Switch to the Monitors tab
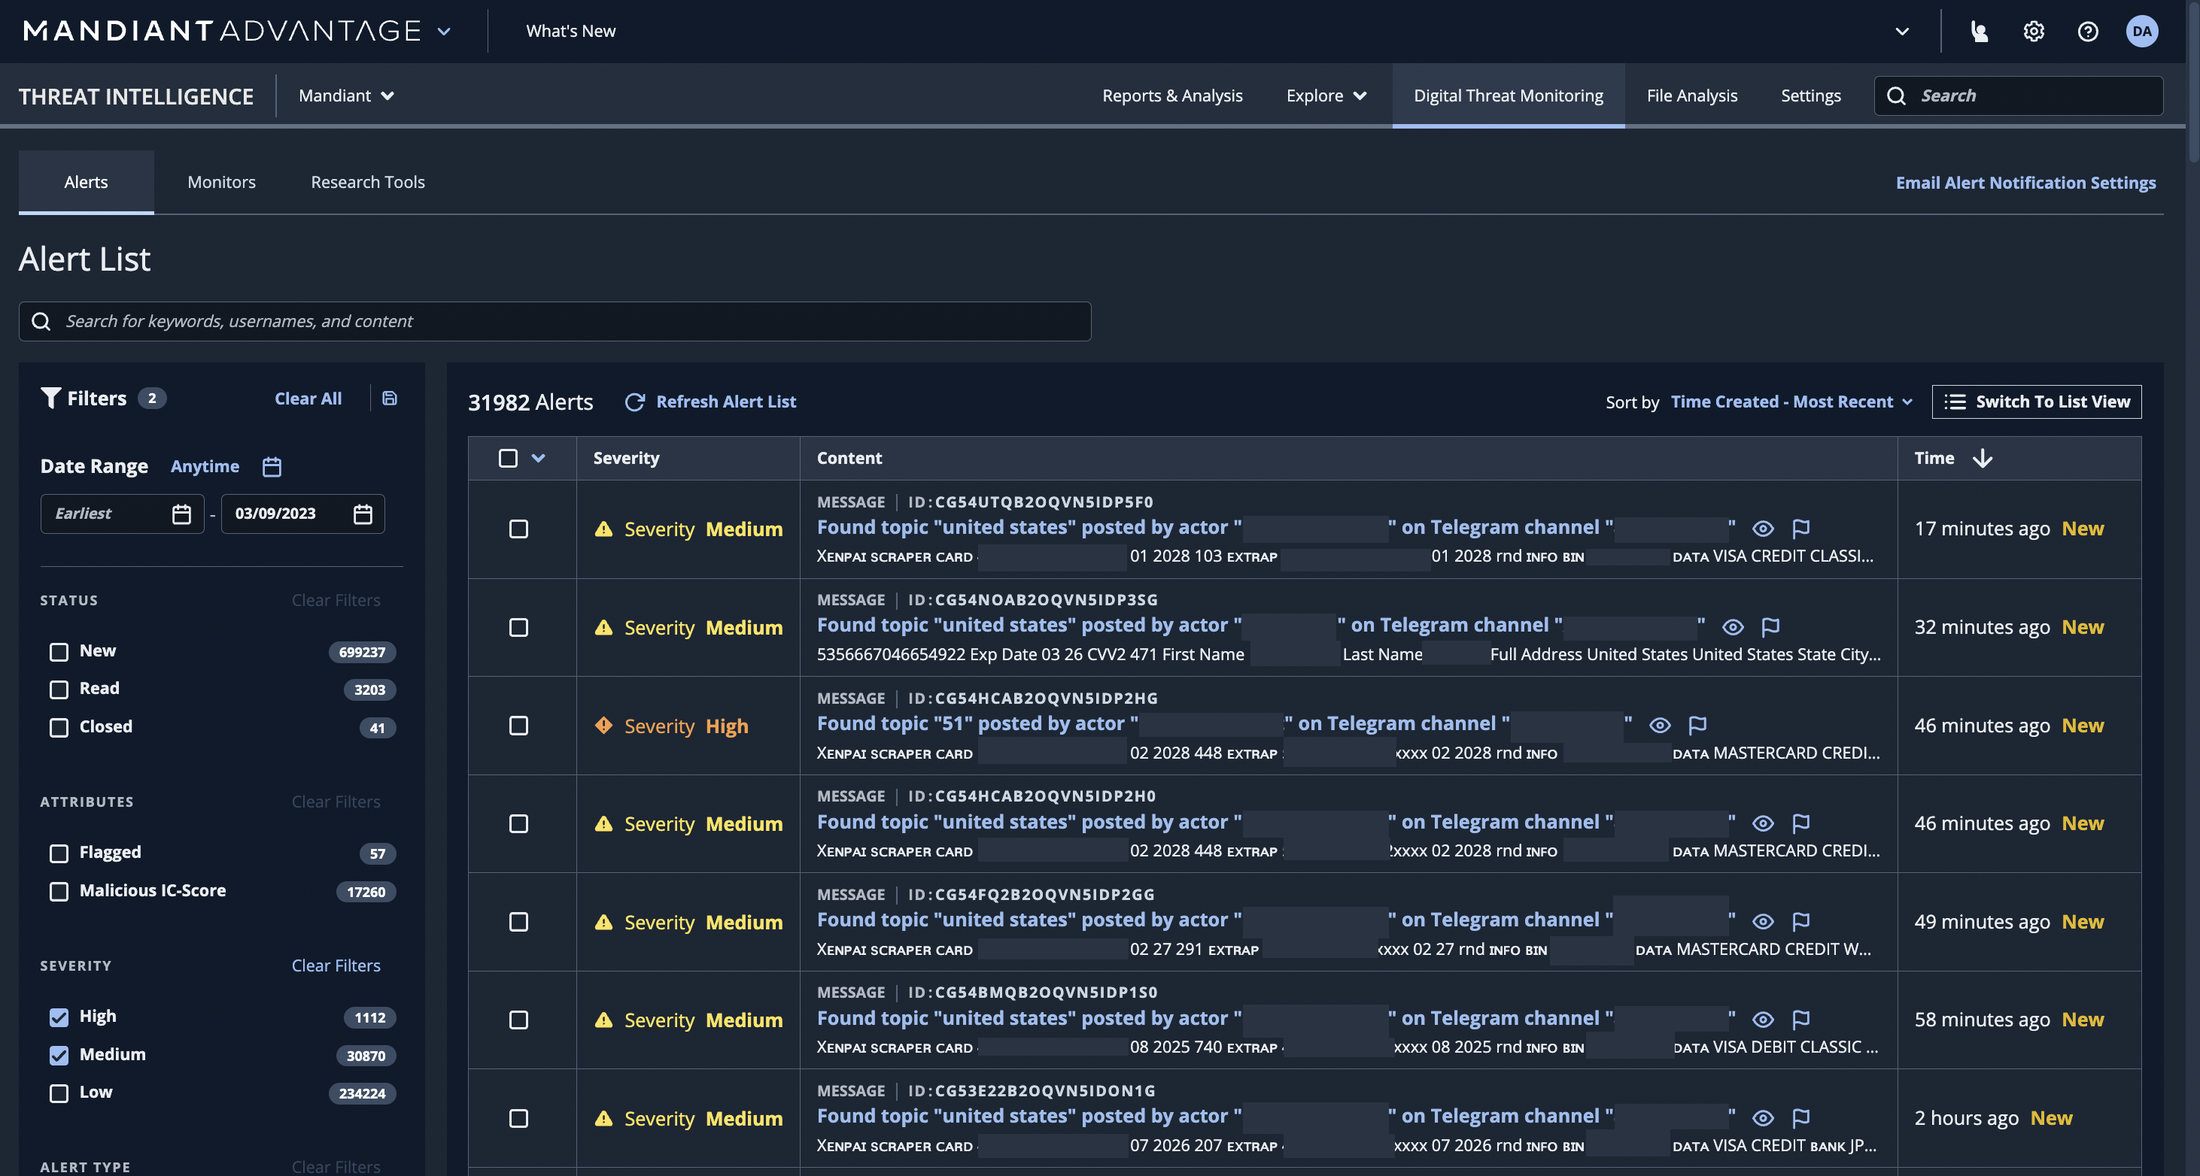Image resolution: width=2200 pixels, height=1176 pixels. (221, 181)
